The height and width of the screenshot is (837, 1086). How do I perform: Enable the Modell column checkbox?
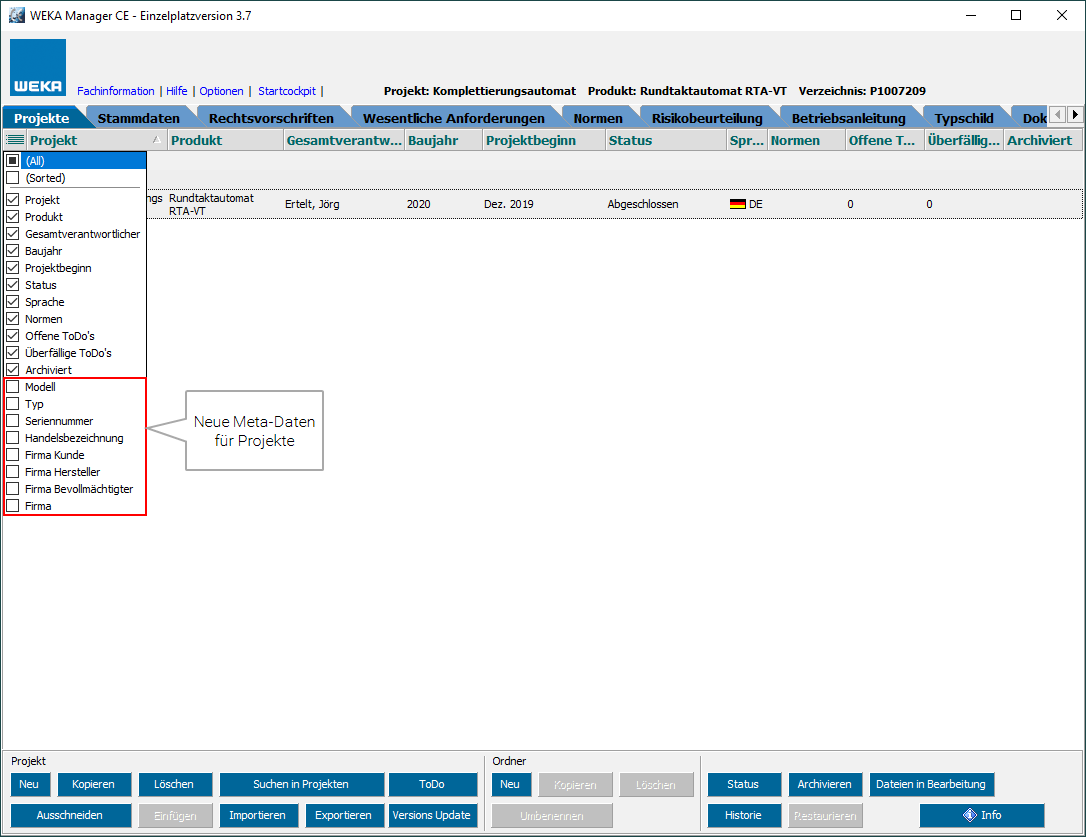tap(13, 387)
